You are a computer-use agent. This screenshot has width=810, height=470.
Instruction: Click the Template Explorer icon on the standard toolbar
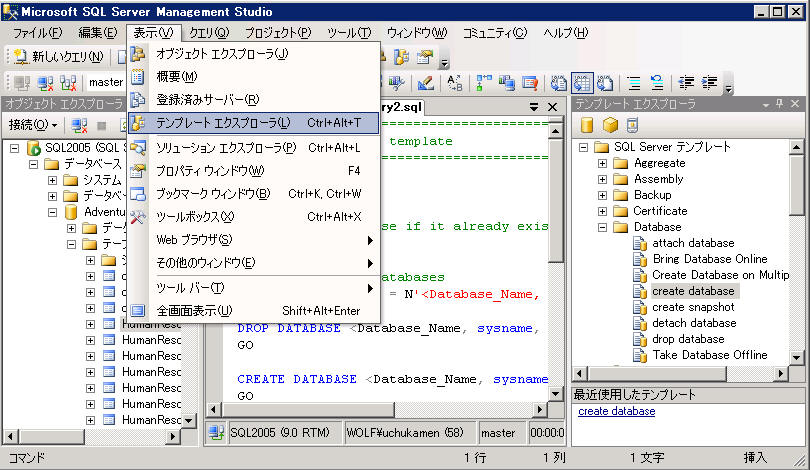(x=401, y=57)
